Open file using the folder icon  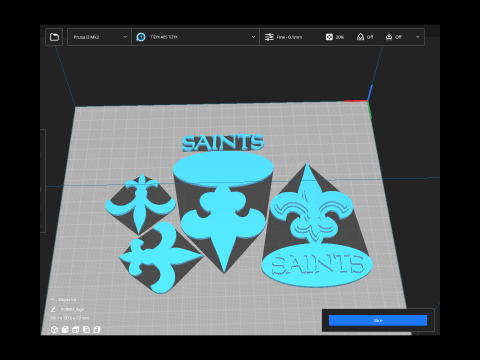coord(54,37)
